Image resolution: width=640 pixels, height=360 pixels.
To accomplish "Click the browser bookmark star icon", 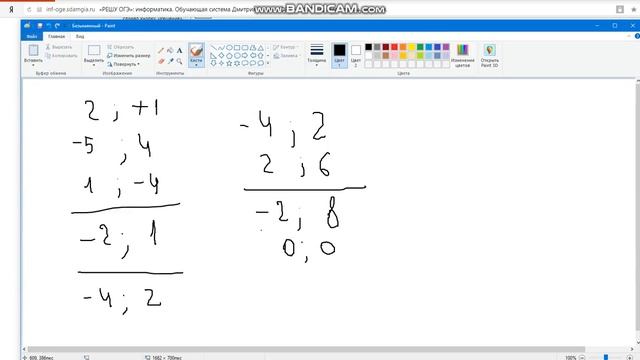I will coord(634,9).
